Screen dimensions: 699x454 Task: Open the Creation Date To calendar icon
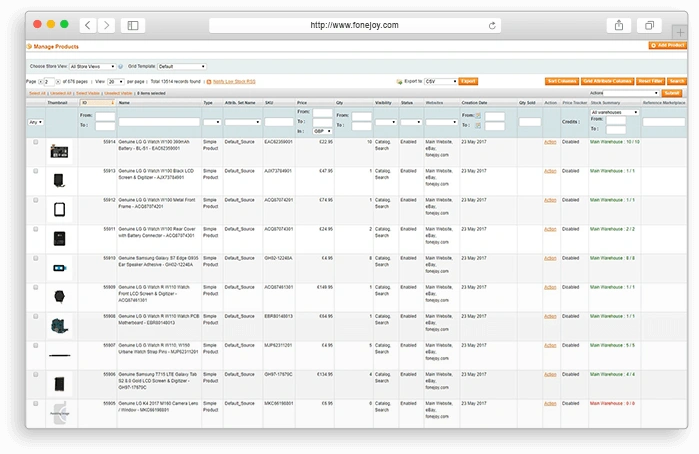pos(478,125)
